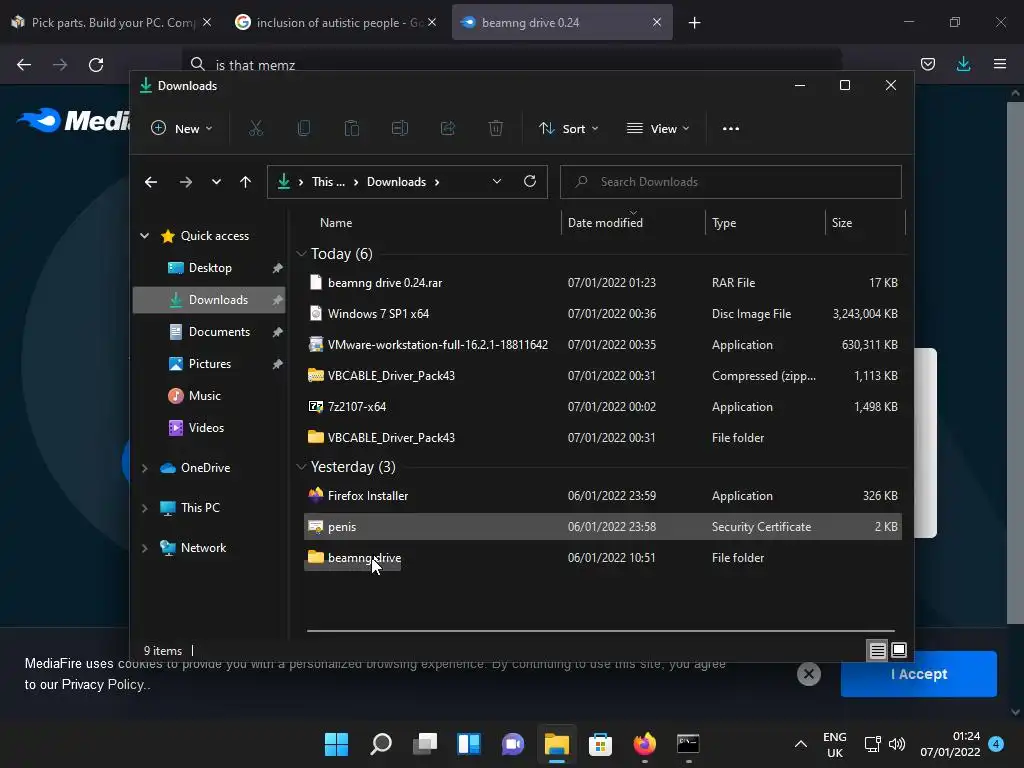
Task: Open Firefox downloads panel arrow
Action: (963, 64)
